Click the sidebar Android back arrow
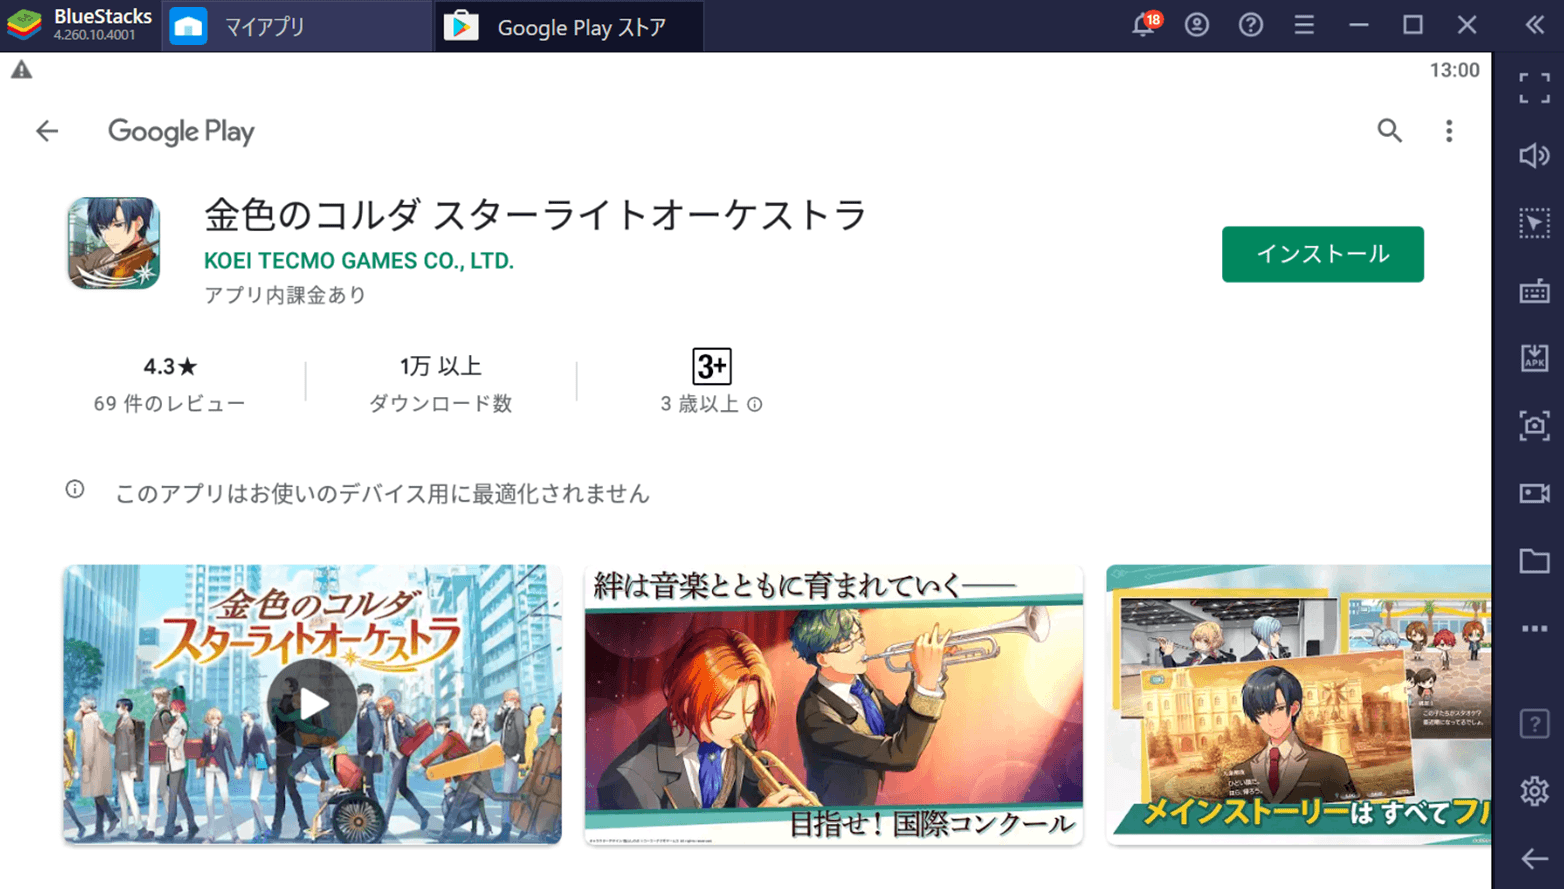This screenshot has height=889, width=1564. (1534, 859)
